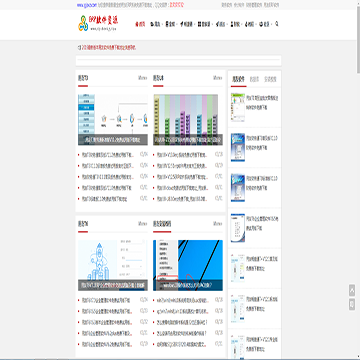Click More in the section with the flowchart image
Image resolution: width=360 pixels, height=360 pixels.
(143, 78)
